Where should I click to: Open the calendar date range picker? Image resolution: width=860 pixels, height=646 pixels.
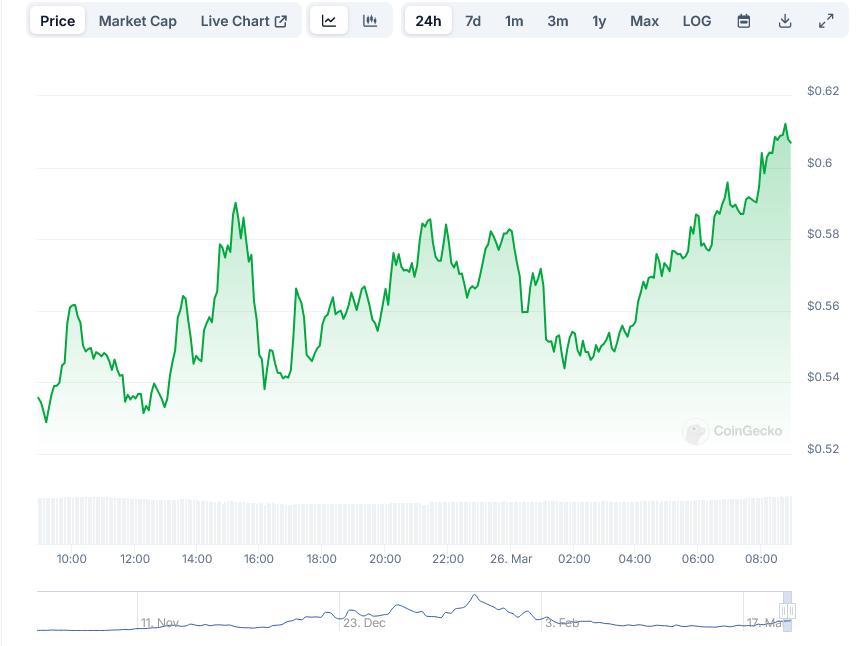pos(743,21)
